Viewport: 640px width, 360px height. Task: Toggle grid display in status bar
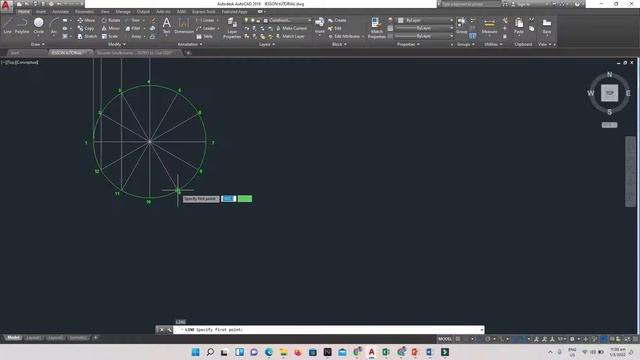[x=458, y=339]
